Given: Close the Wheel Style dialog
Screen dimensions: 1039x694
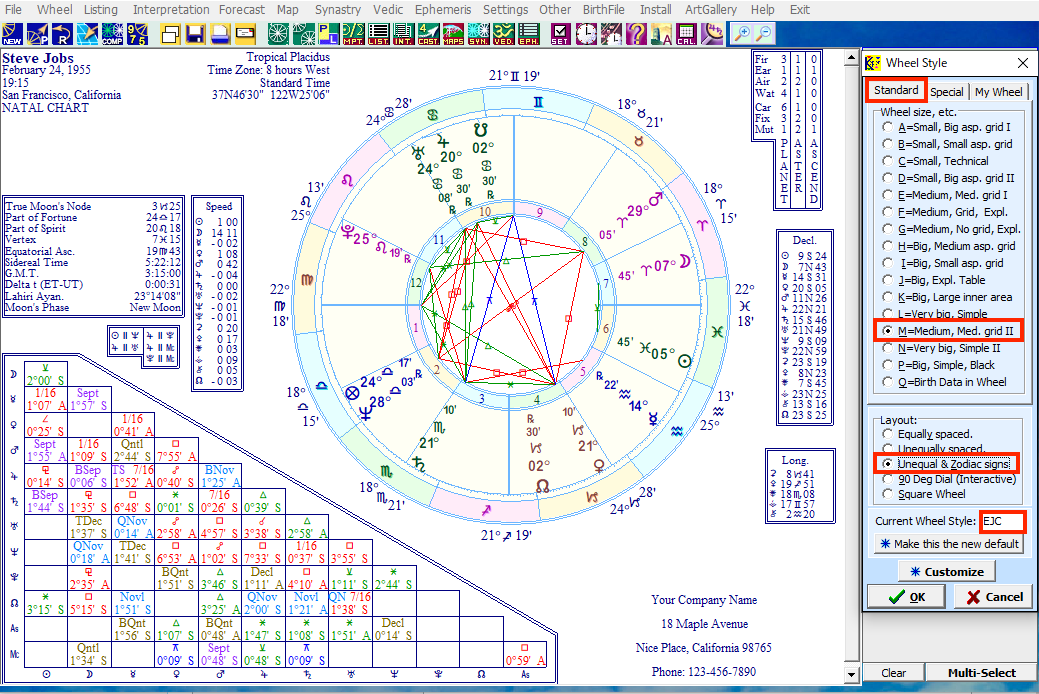Looking at the screenshot, I should point(1023,63).
